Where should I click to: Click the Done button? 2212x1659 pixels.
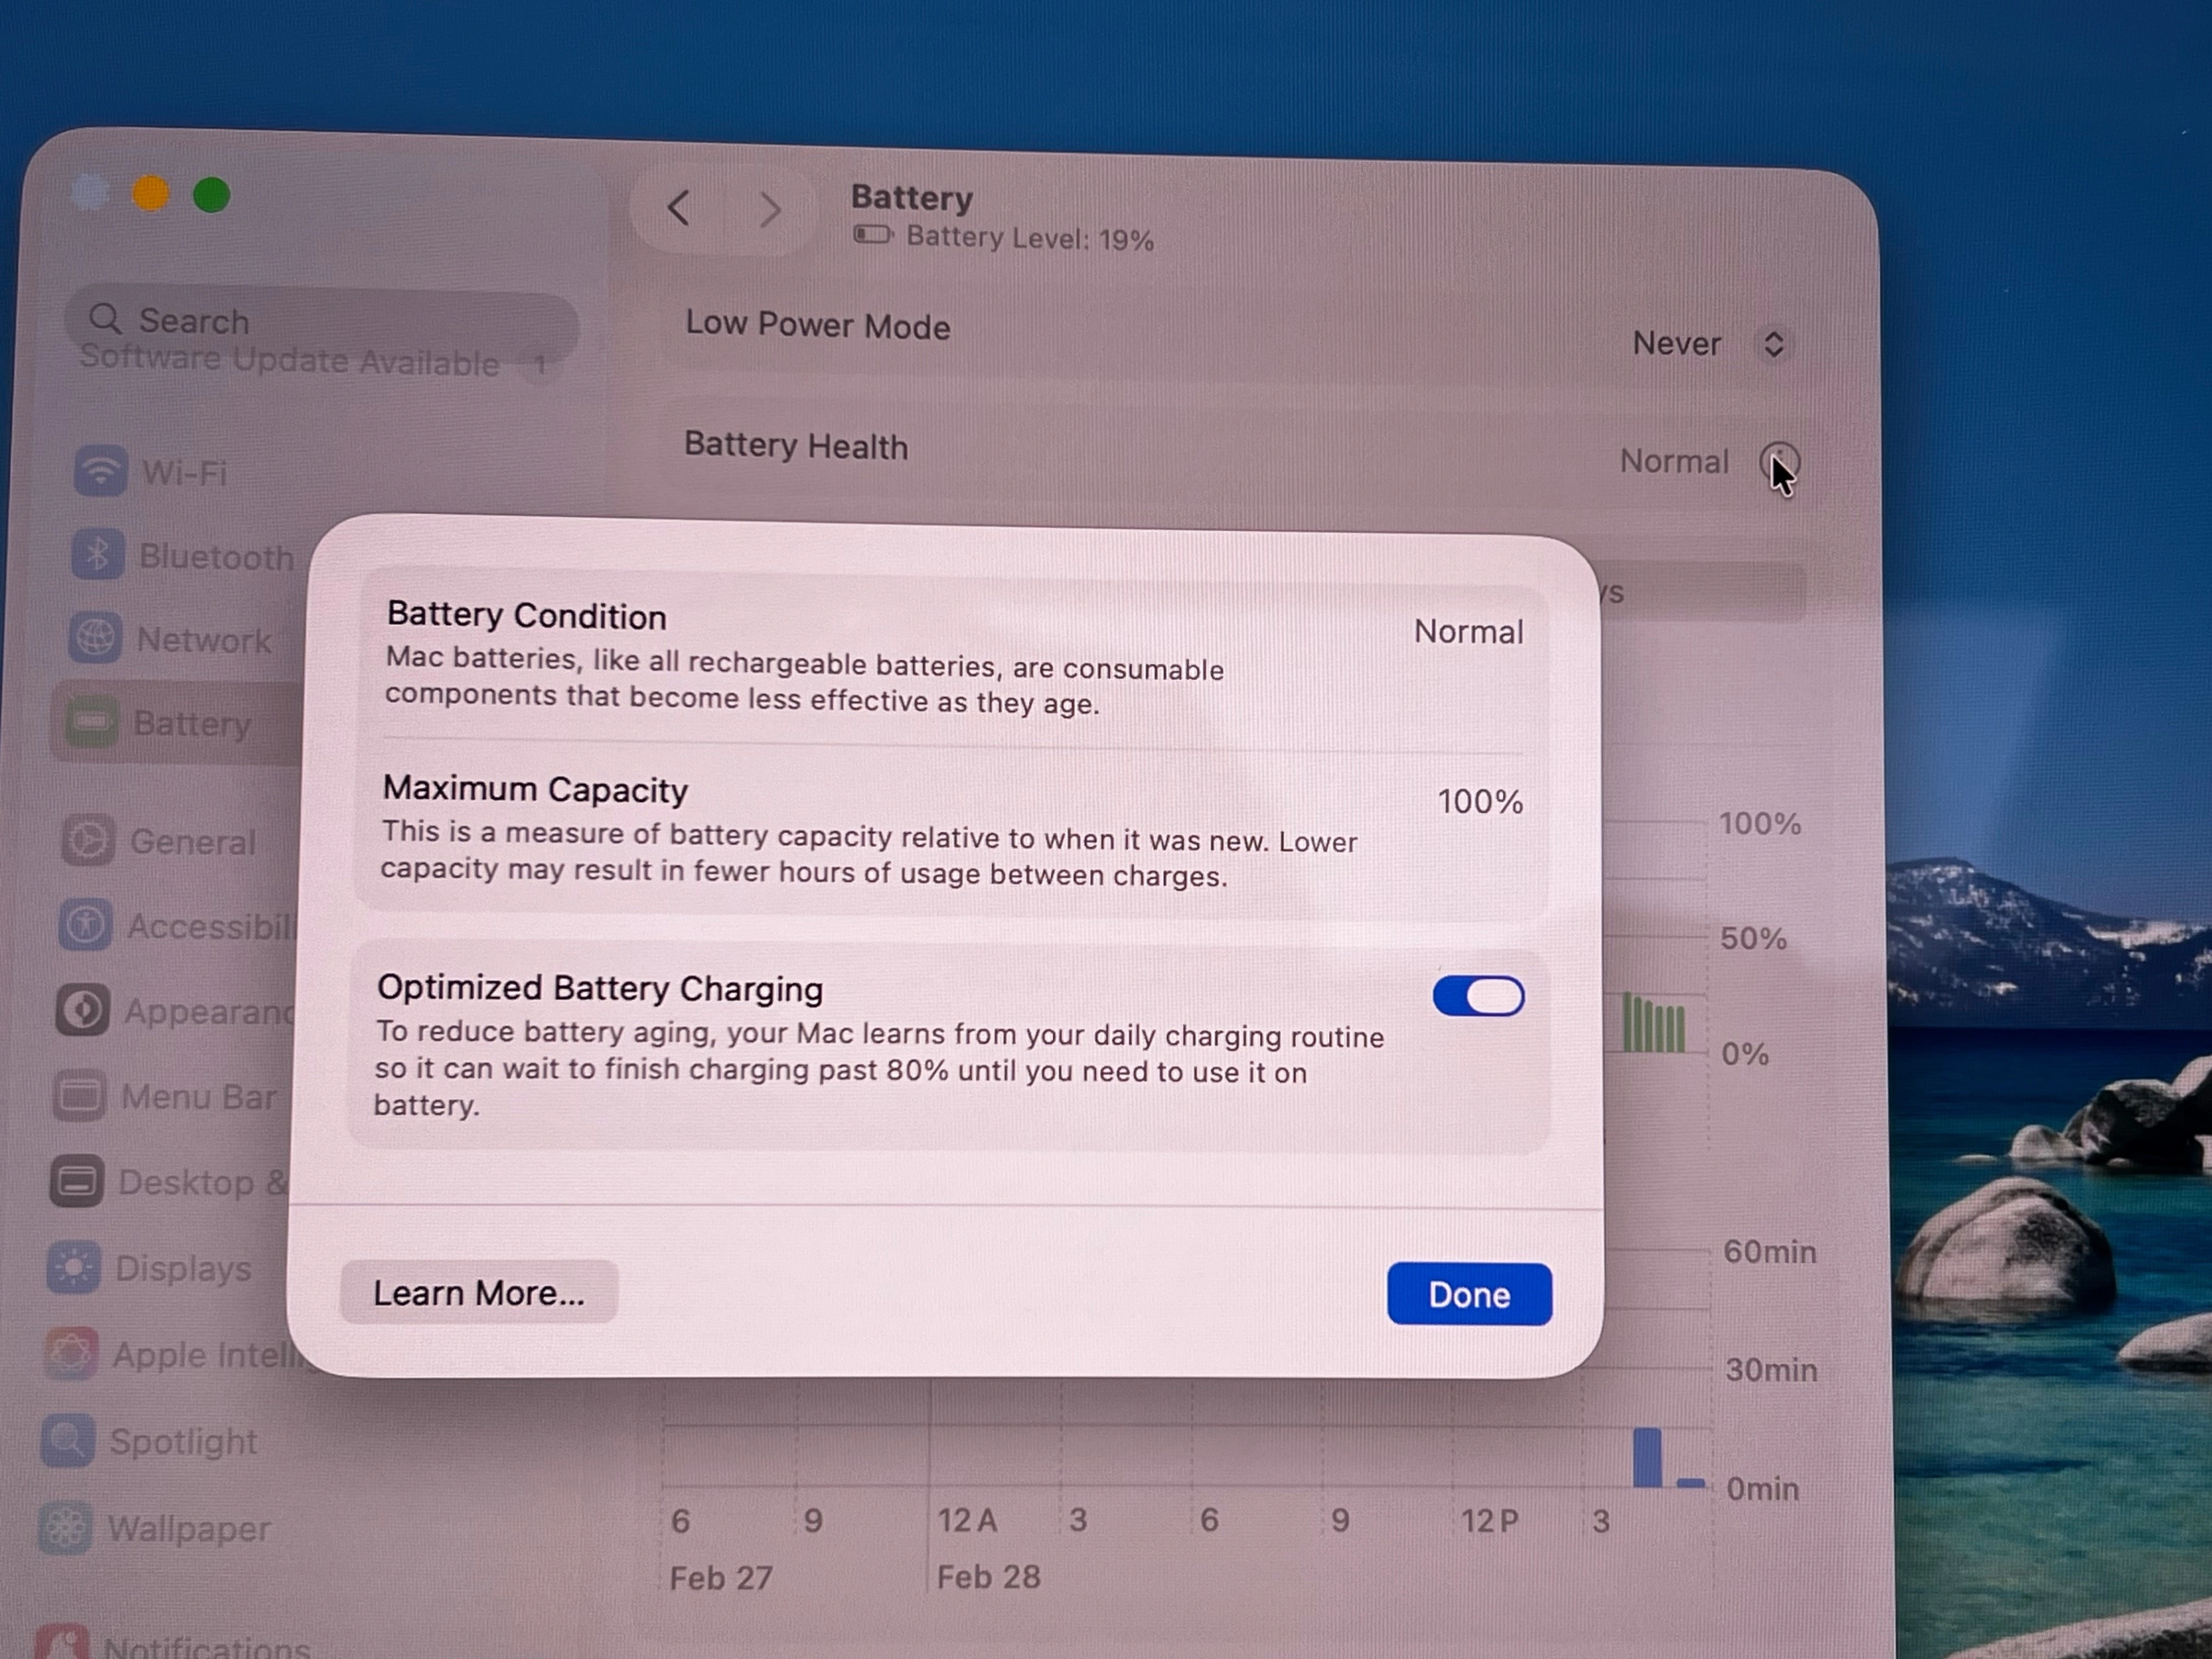(1468, 1294)
